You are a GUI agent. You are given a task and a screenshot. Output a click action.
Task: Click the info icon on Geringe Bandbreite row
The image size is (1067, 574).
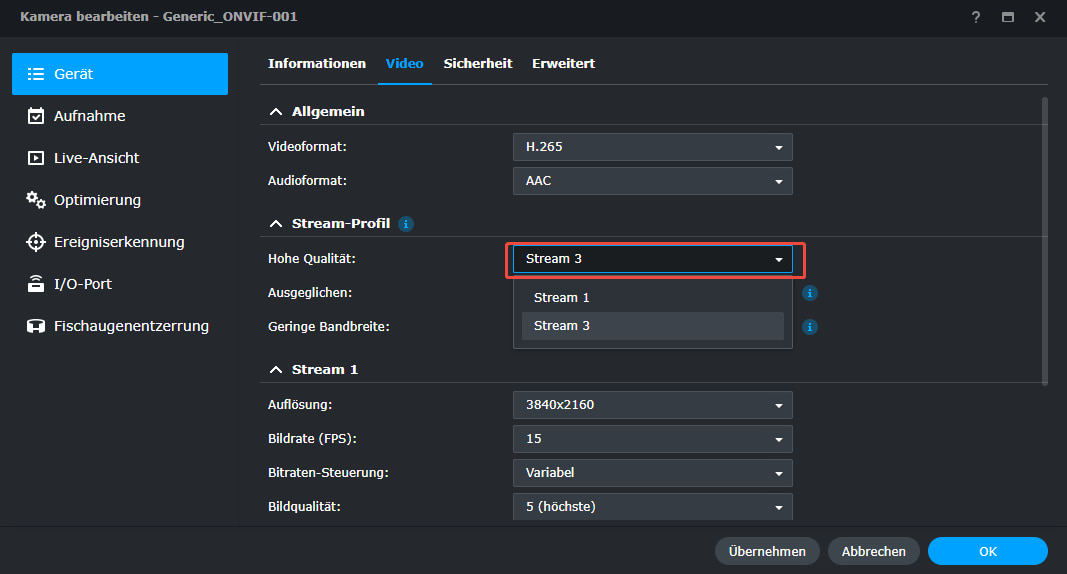click(809, 327)
